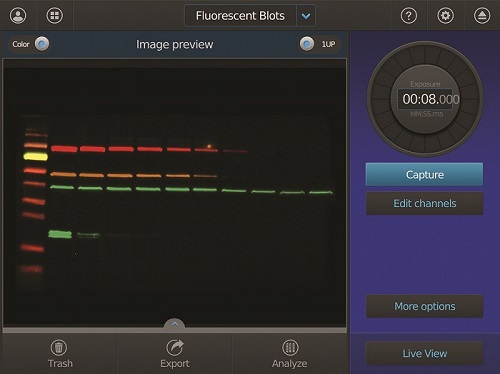The image size is (500, 374).
Task: Switch to Live View
Action: [424, 353]
